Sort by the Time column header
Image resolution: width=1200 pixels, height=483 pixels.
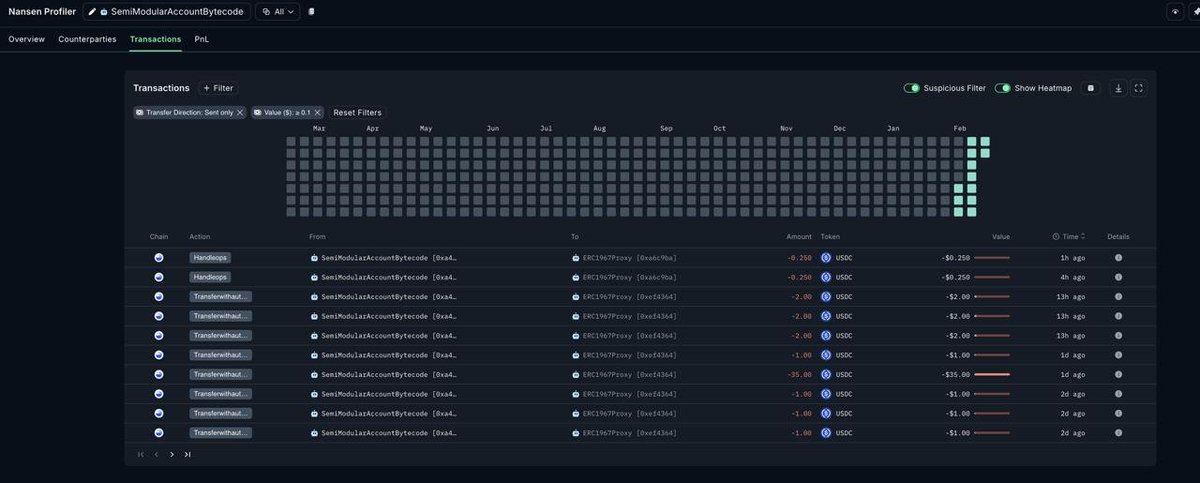[1070, 237]
